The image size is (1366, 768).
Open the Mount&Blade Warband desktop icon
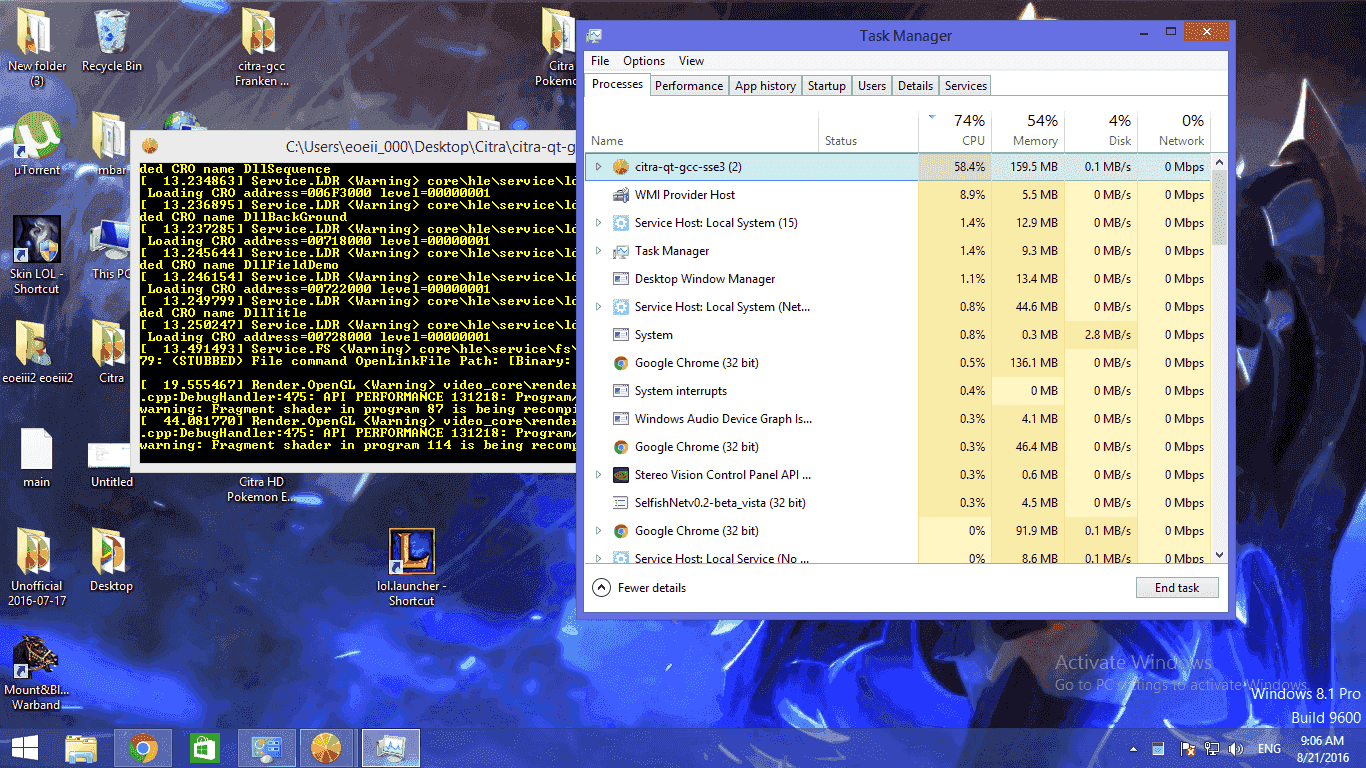[x=37, y=672]
